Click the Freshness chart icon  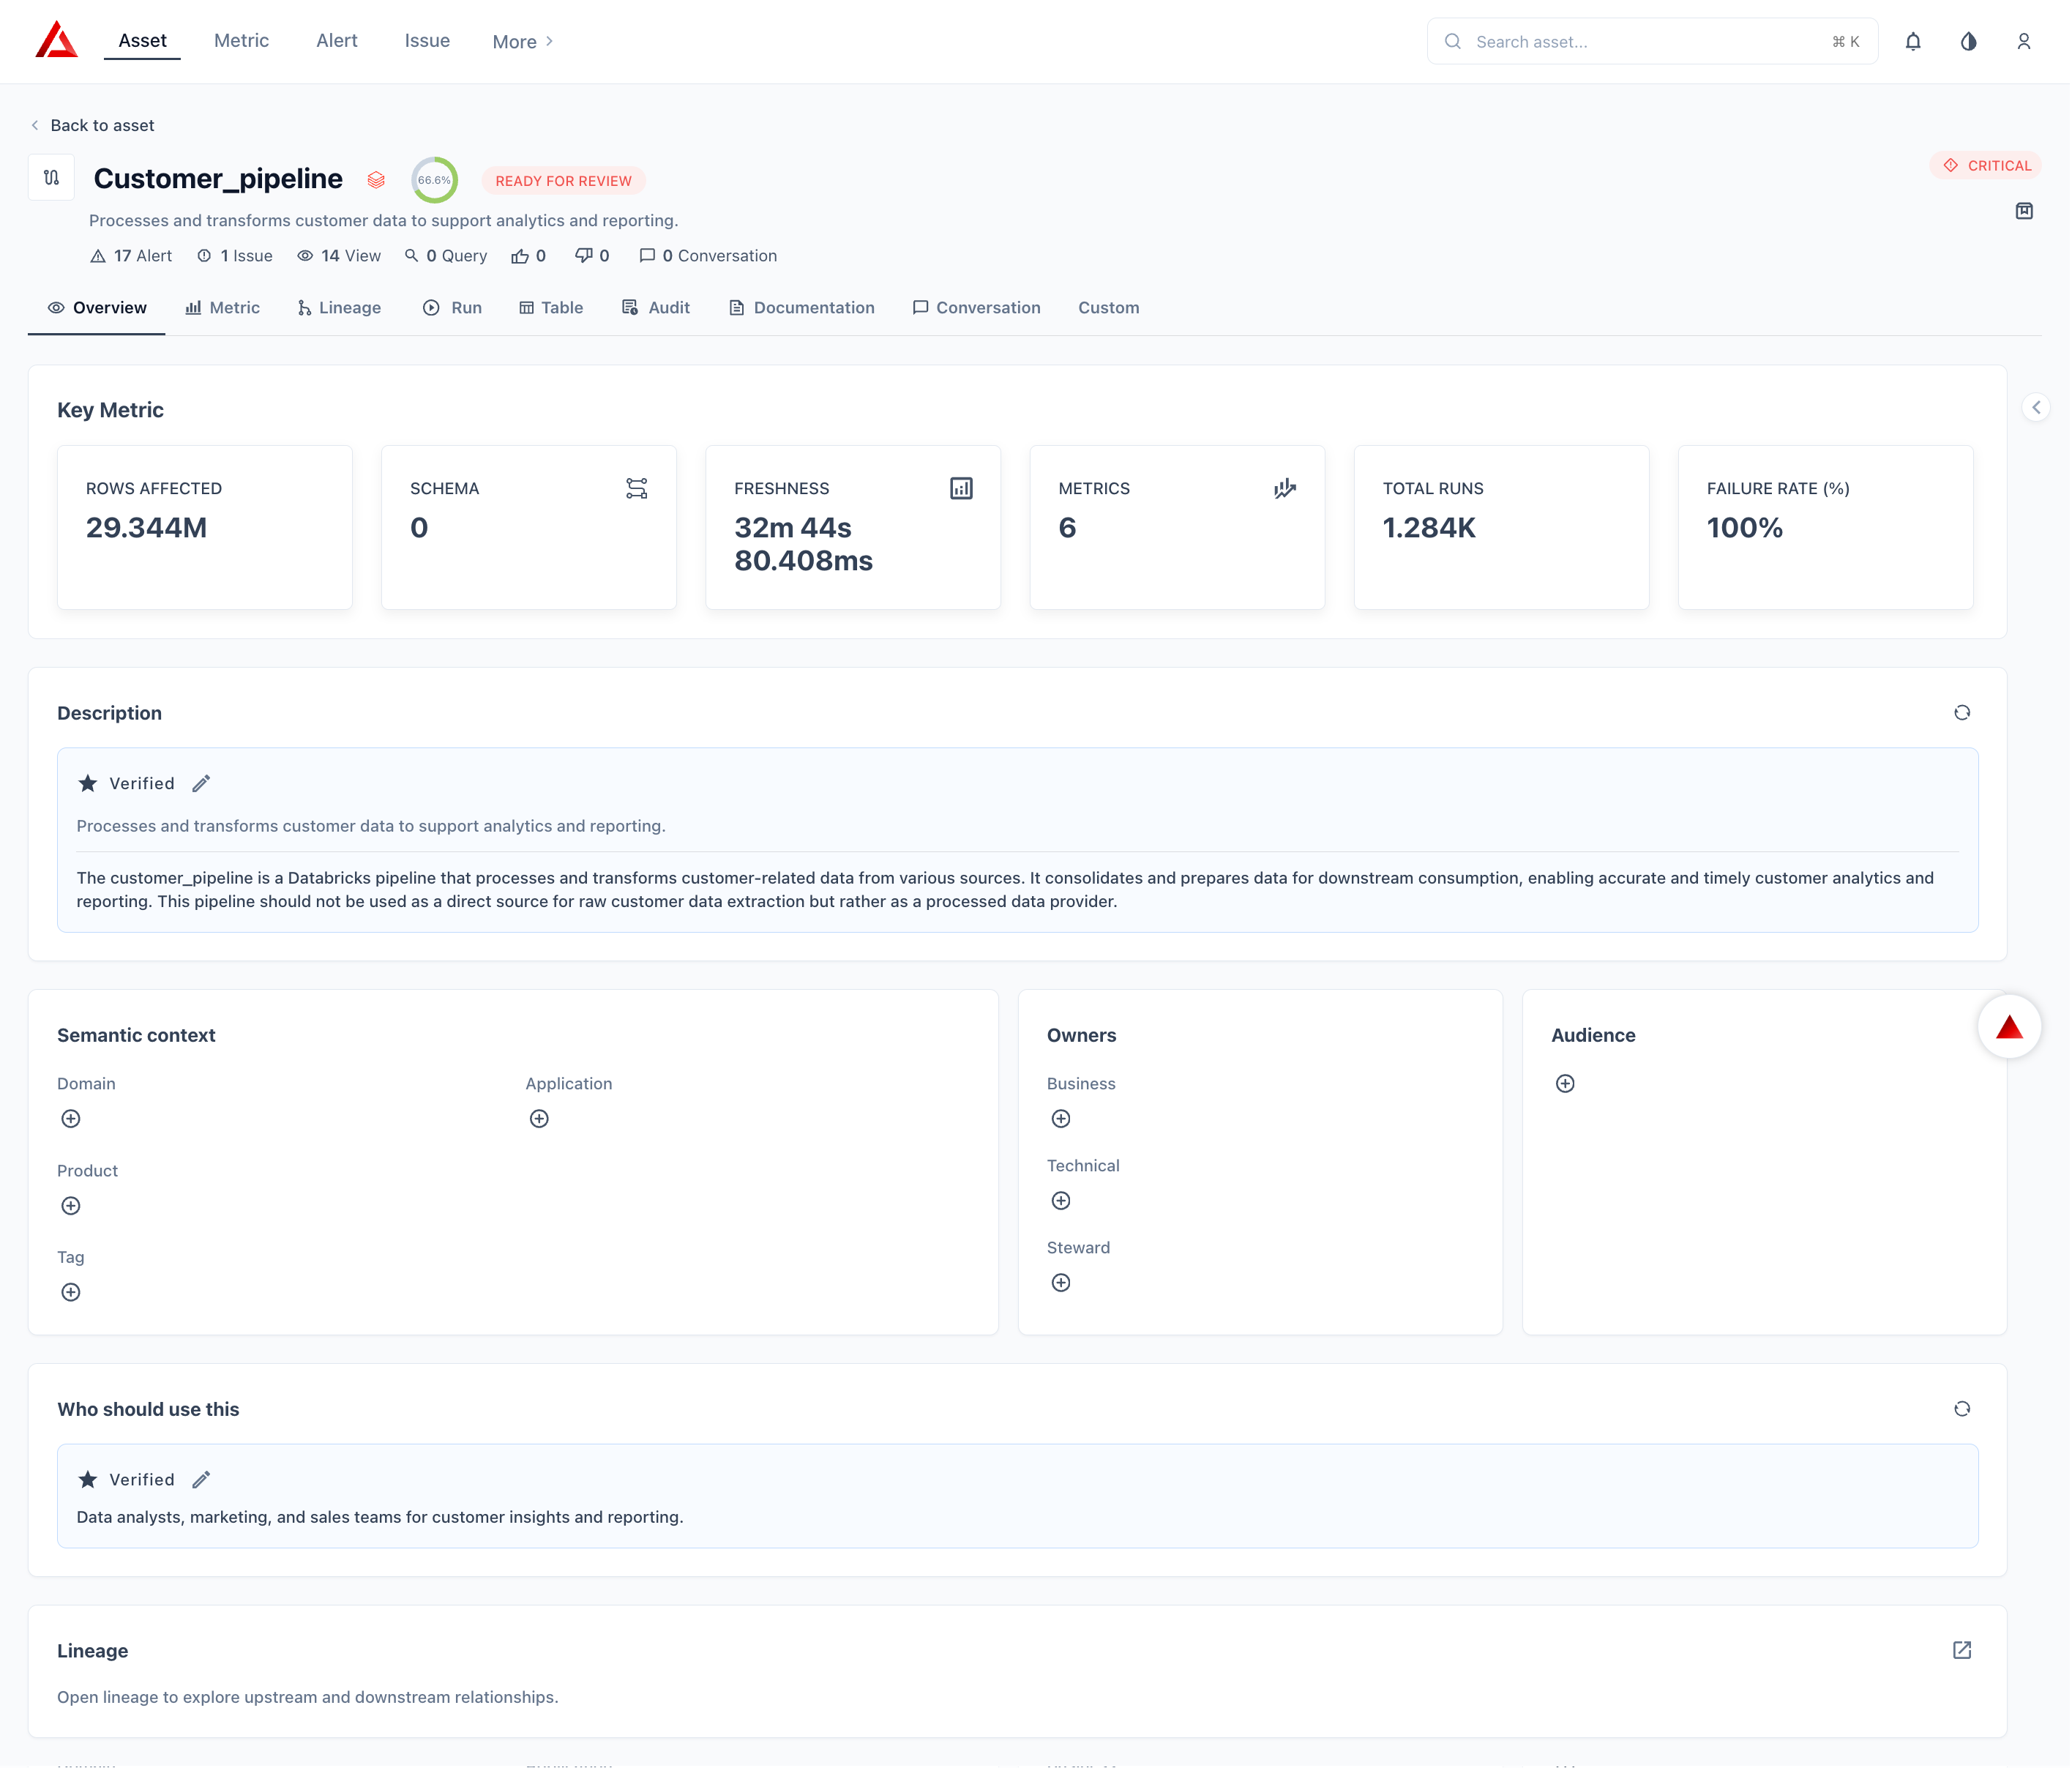click(961, 488)
